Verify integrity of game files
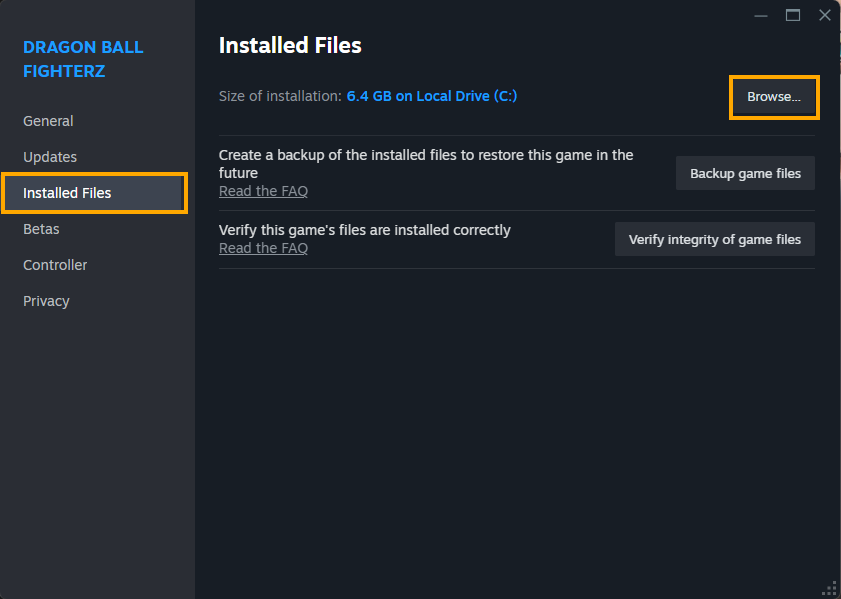 click(714, 239)
